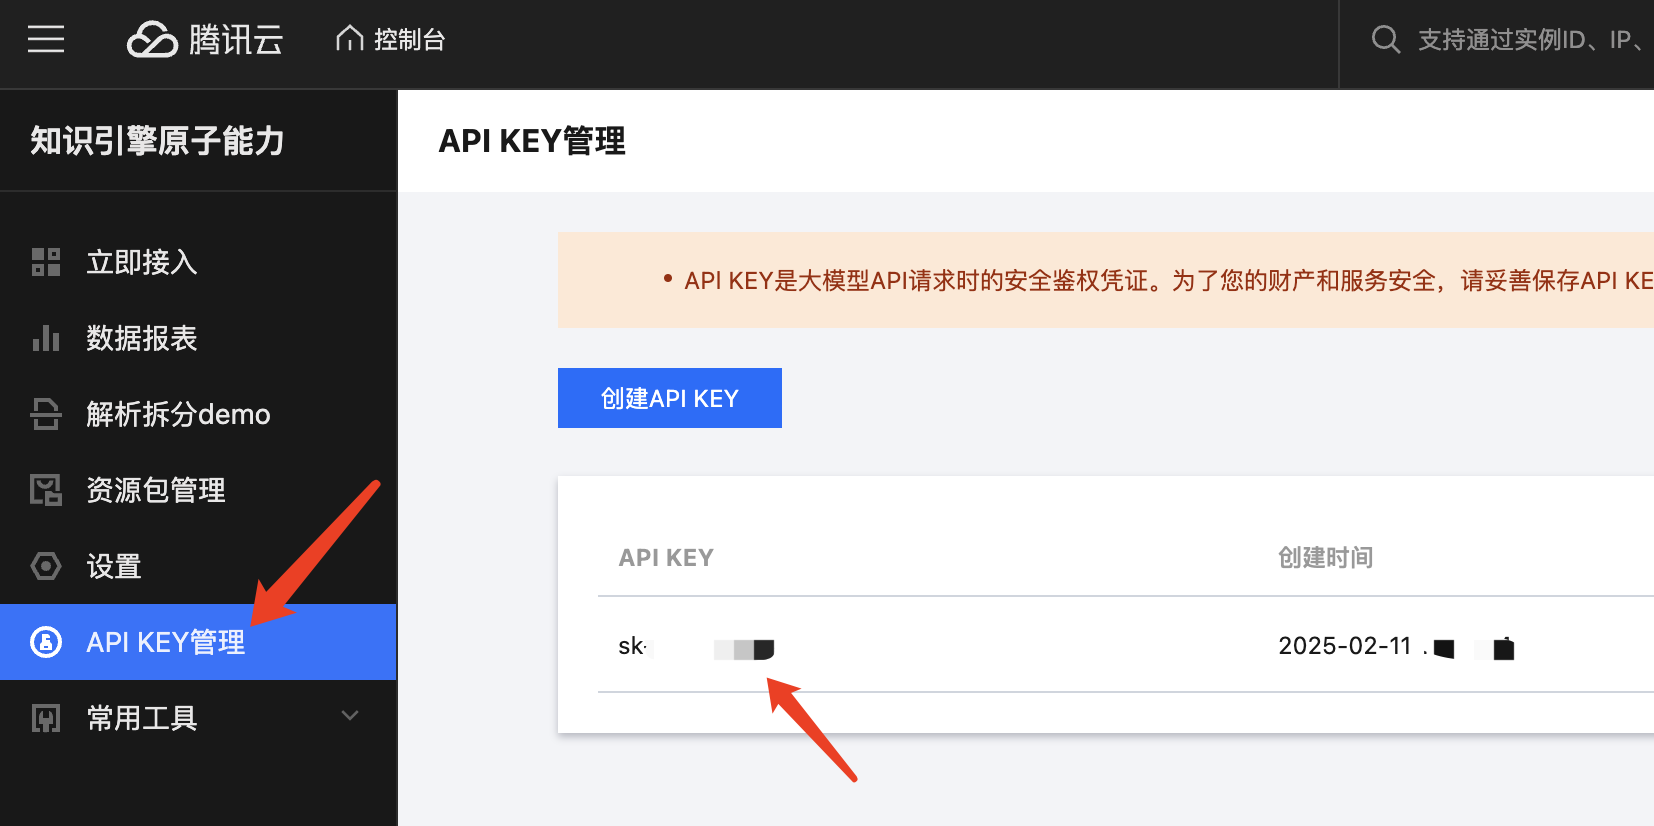The image size is (1654, 826).
Task: Open the 控制台 console link
Action: [409, 39]
